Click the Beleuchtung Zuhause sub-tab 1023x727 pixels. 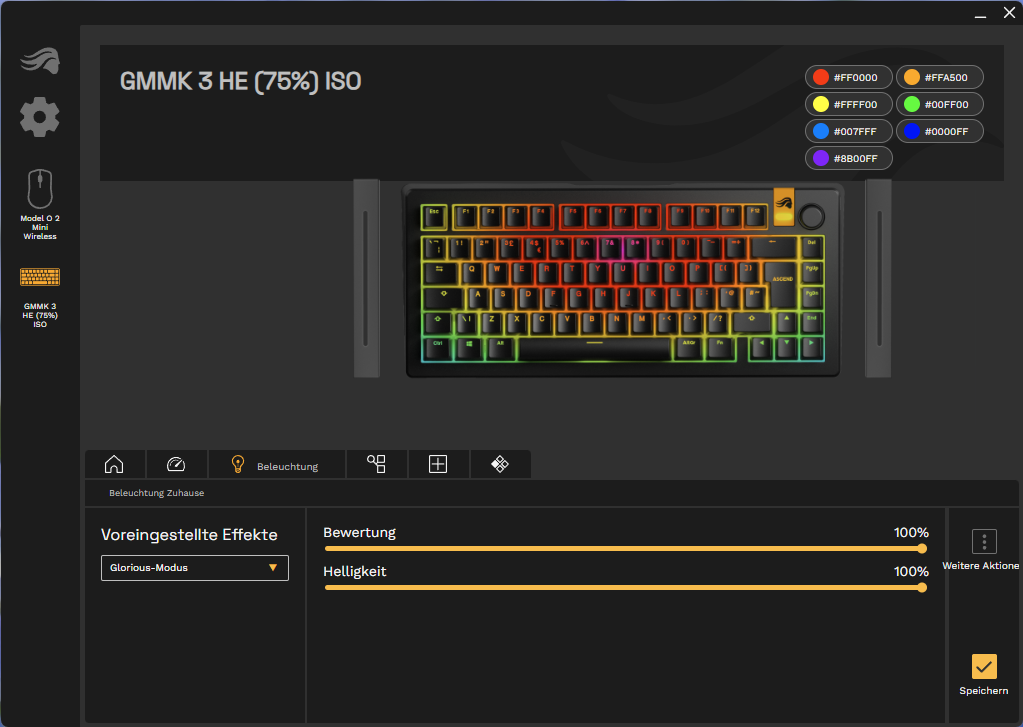point(157,493)
